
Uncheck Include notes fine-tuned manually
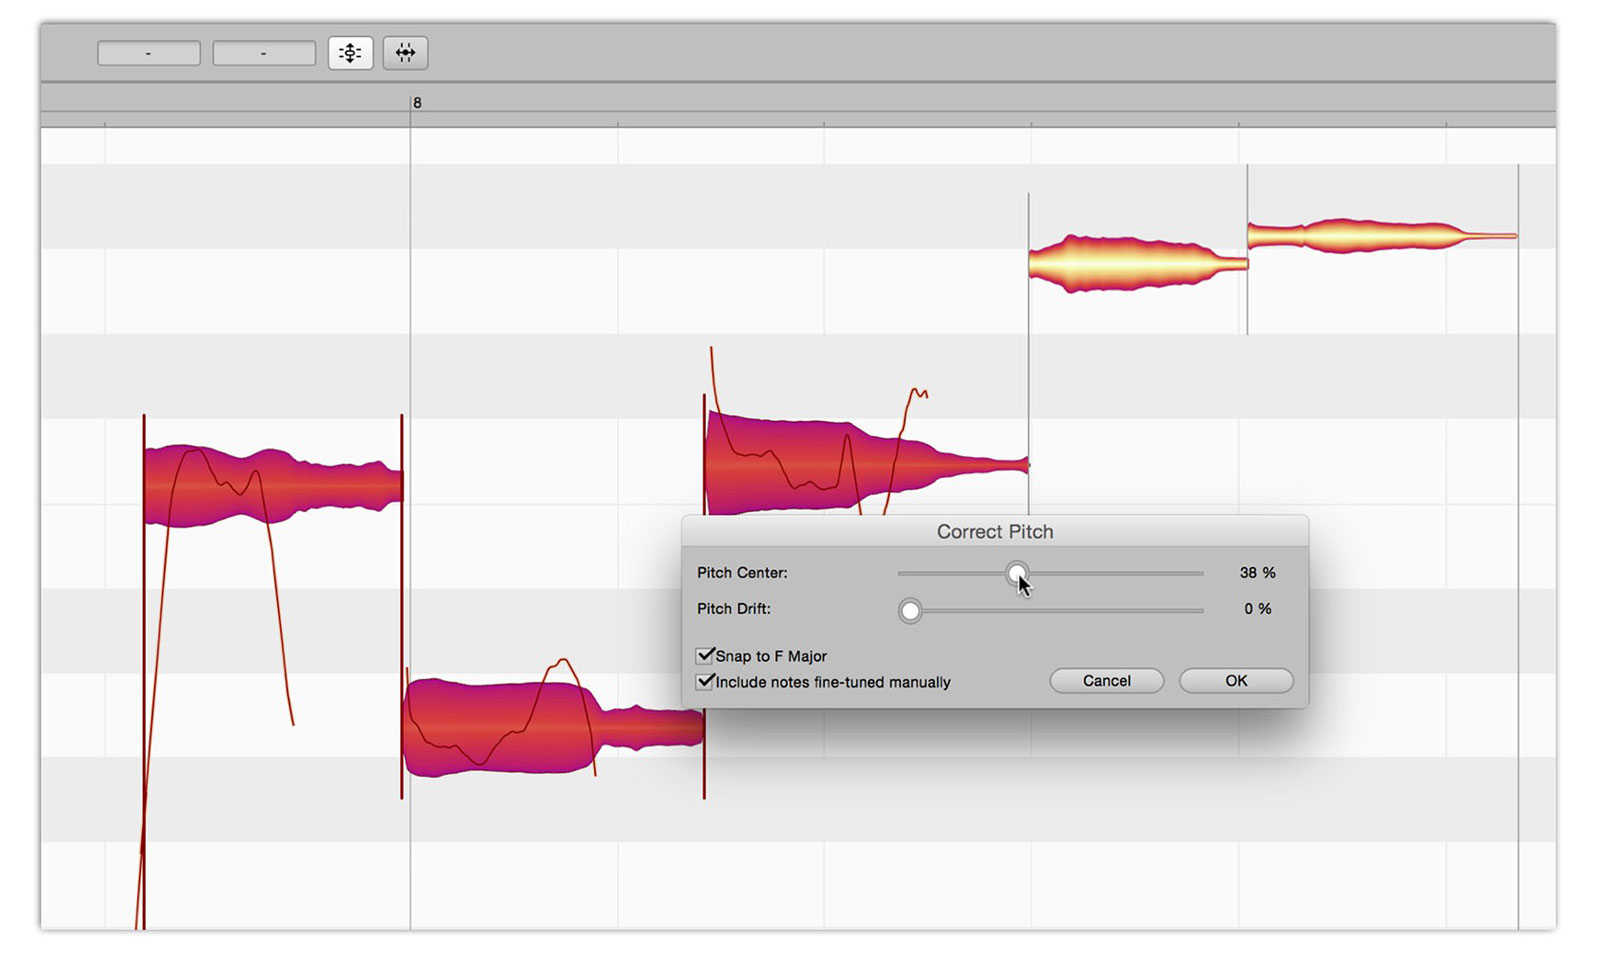click(706, 682)
